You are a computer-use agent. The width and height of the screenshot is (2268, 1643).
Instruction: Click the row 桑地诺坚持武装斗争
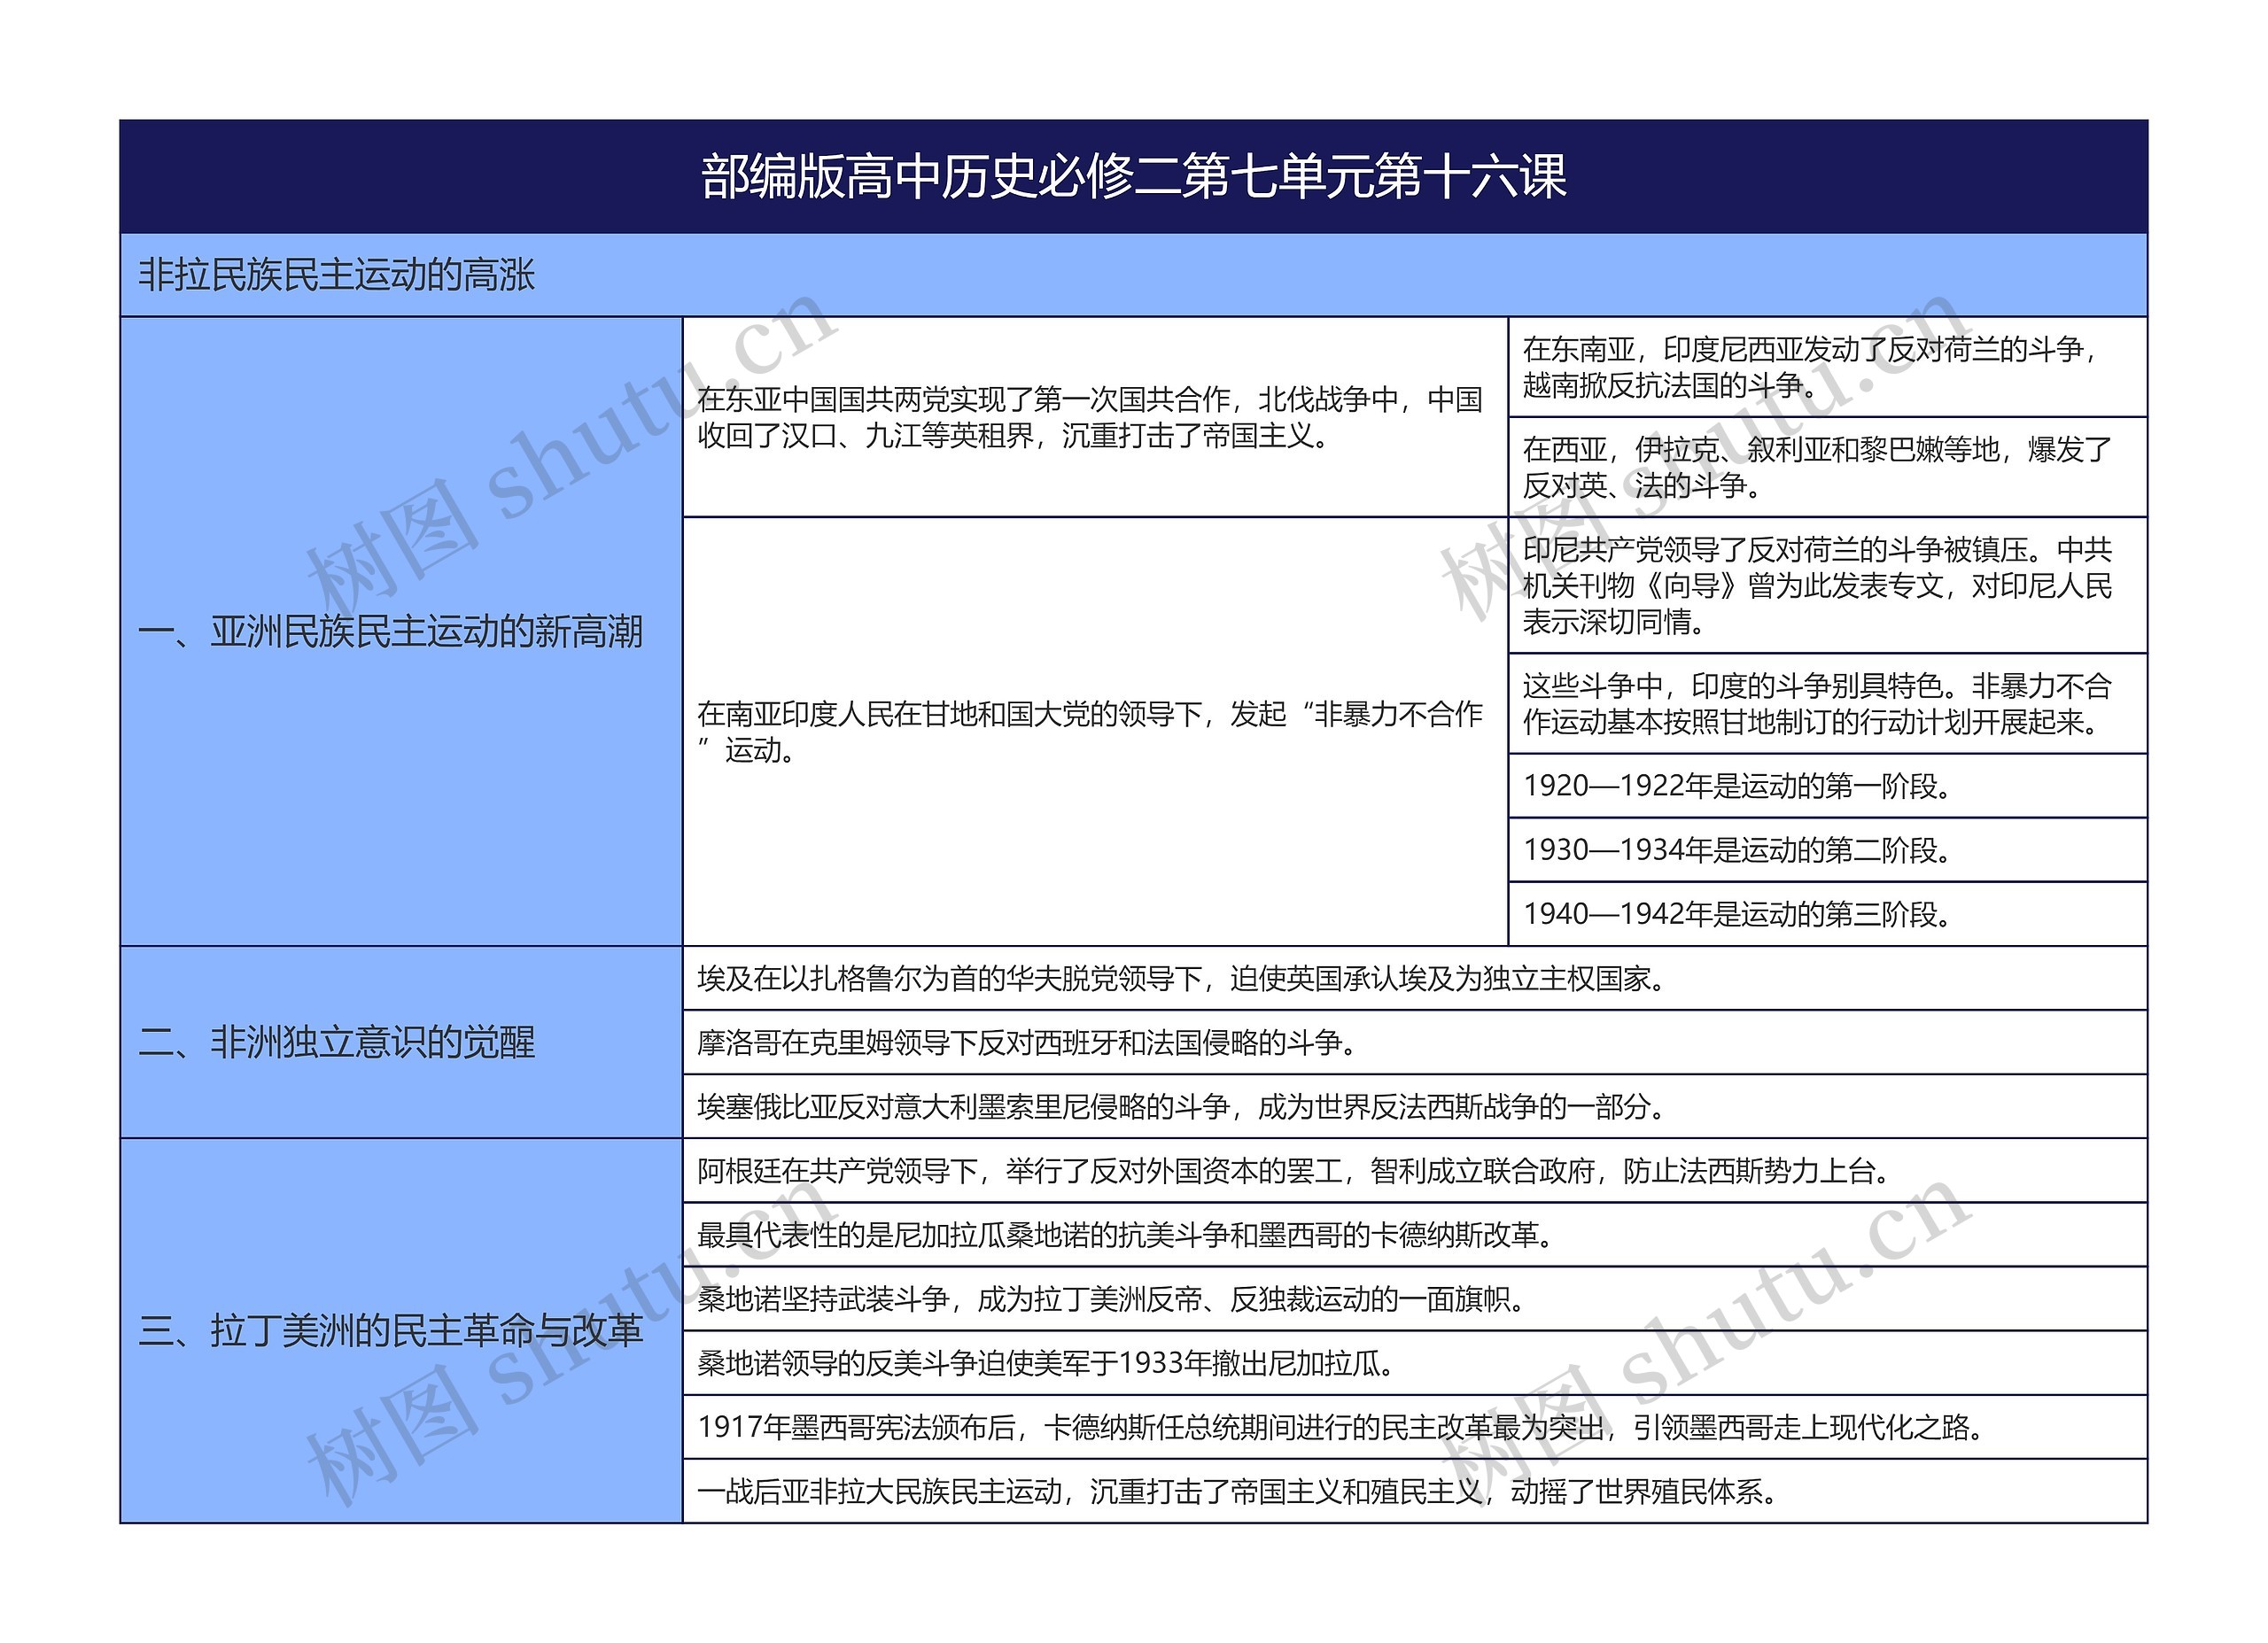1415,1298
